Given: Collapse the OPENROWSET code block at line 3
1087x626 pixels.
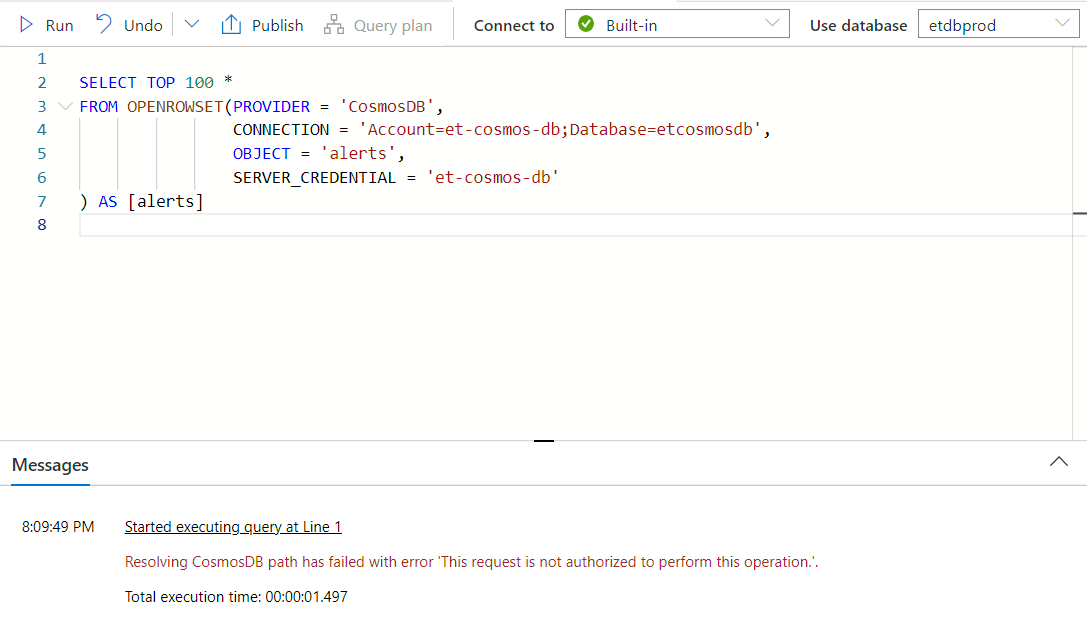Looking at the screenshot, I should 65,106.
